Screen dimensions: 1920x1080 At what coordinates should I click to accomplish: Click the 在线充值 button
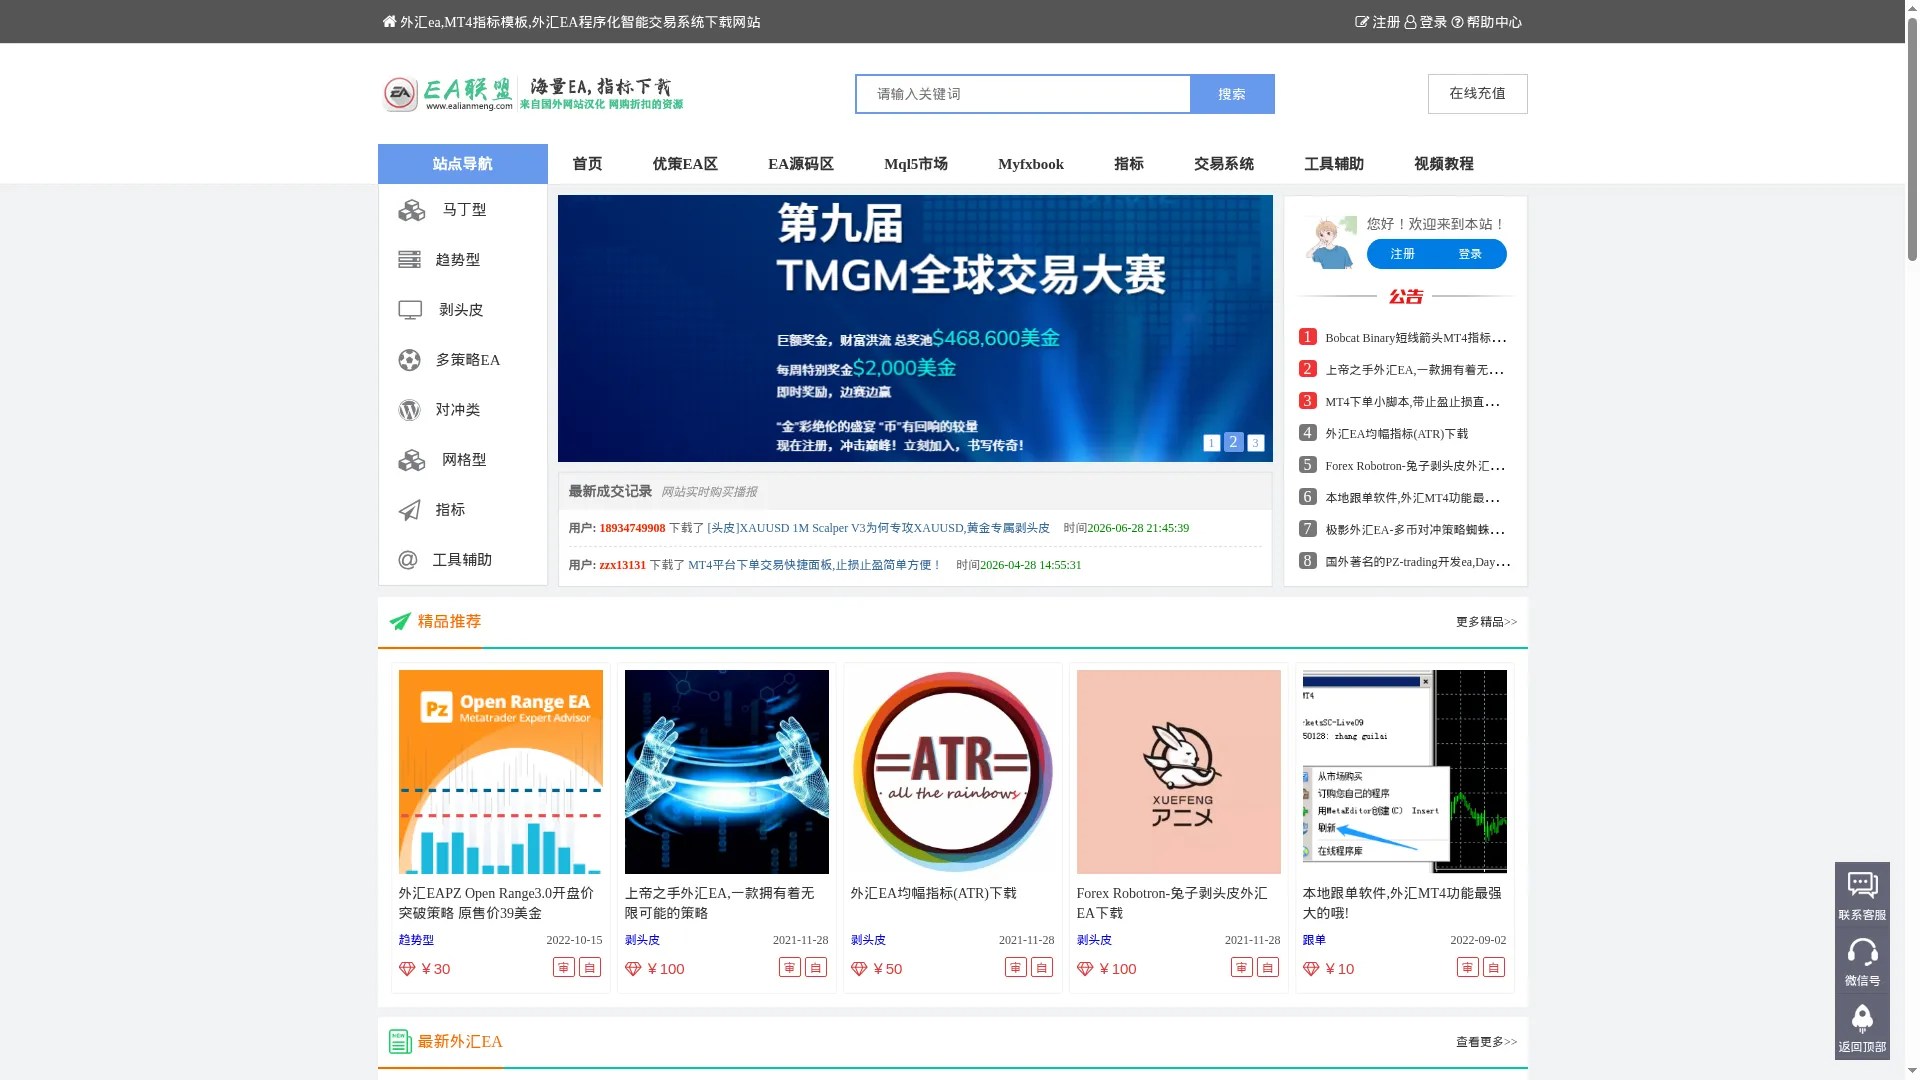pos(1478,94)
